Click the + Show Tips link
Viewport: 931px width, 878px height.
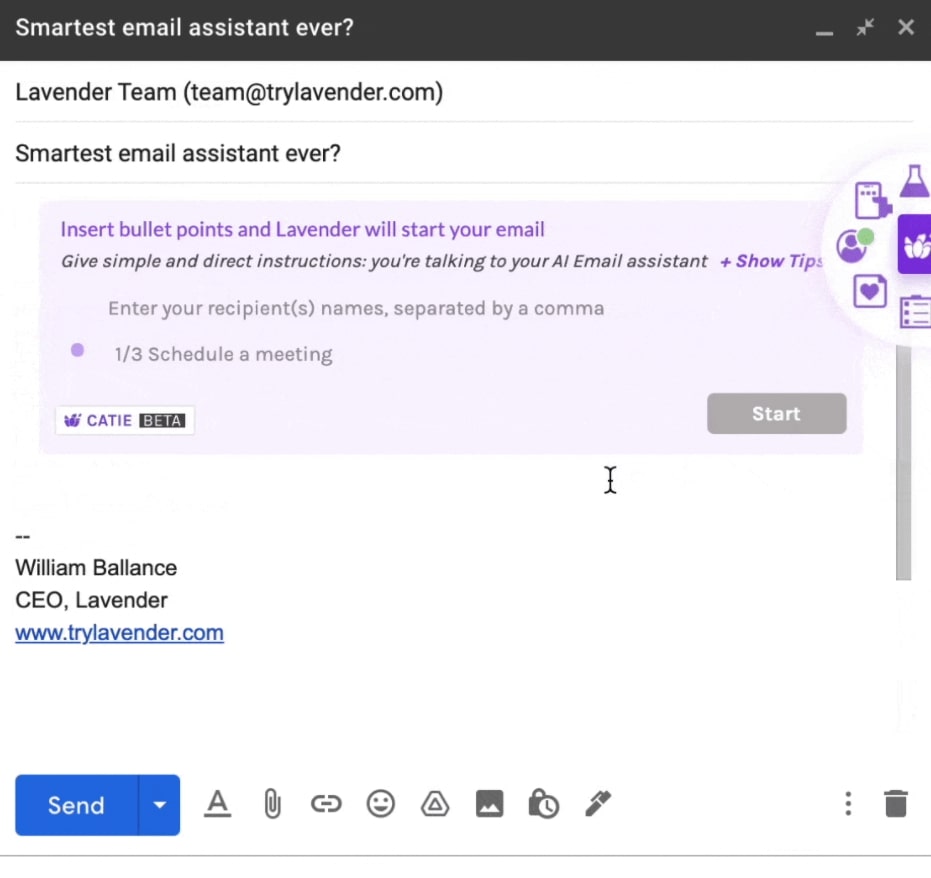(x=772, y=261)
